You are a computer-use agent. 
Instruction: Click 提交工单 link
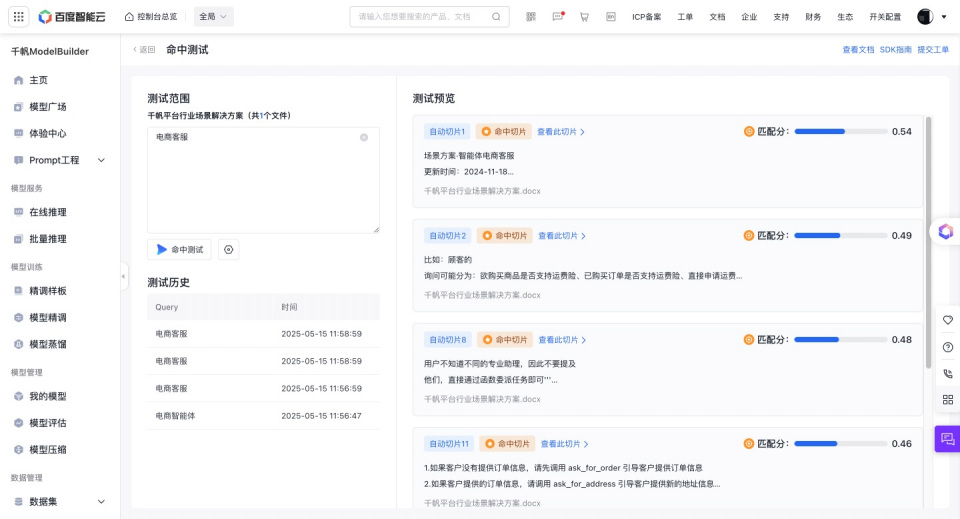932,50
